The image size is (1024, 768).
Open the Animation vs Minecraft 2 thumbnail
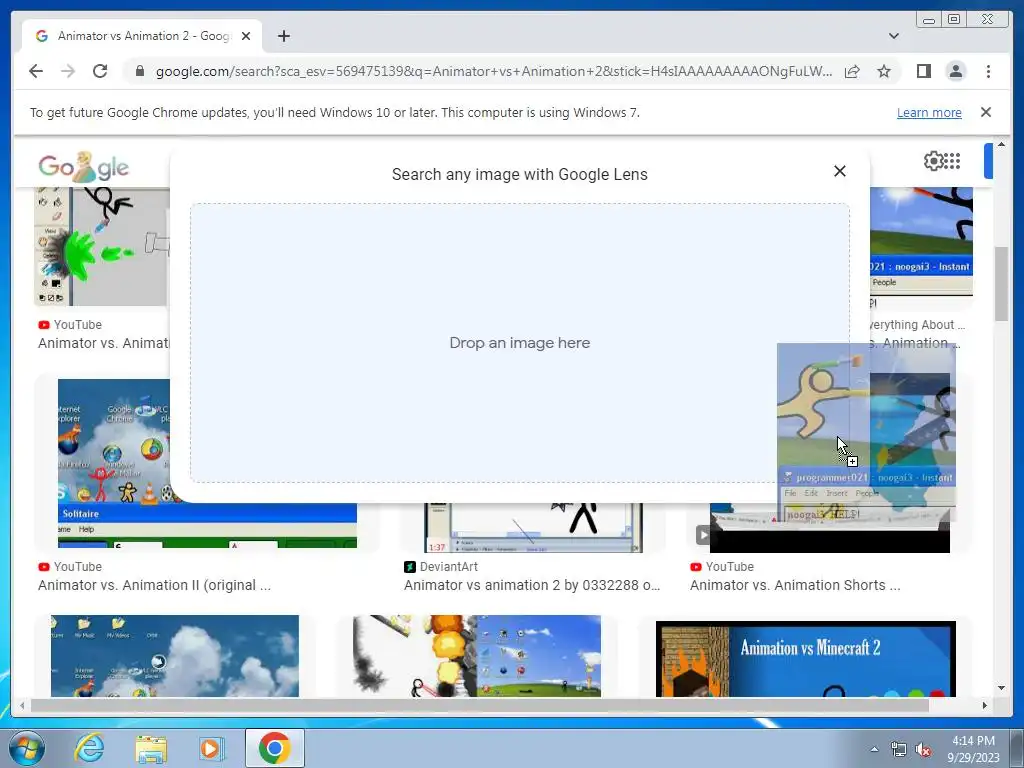806,658
